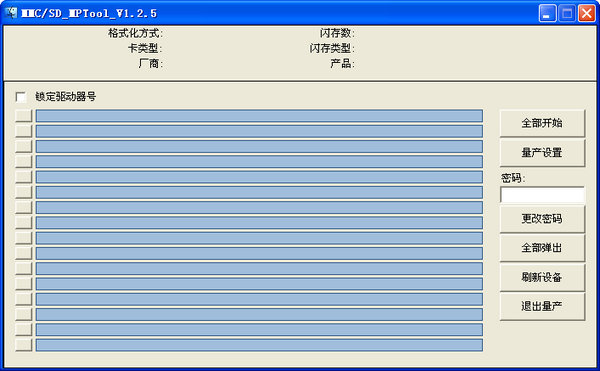Click the 闪存数 label

tap(337, 33)
